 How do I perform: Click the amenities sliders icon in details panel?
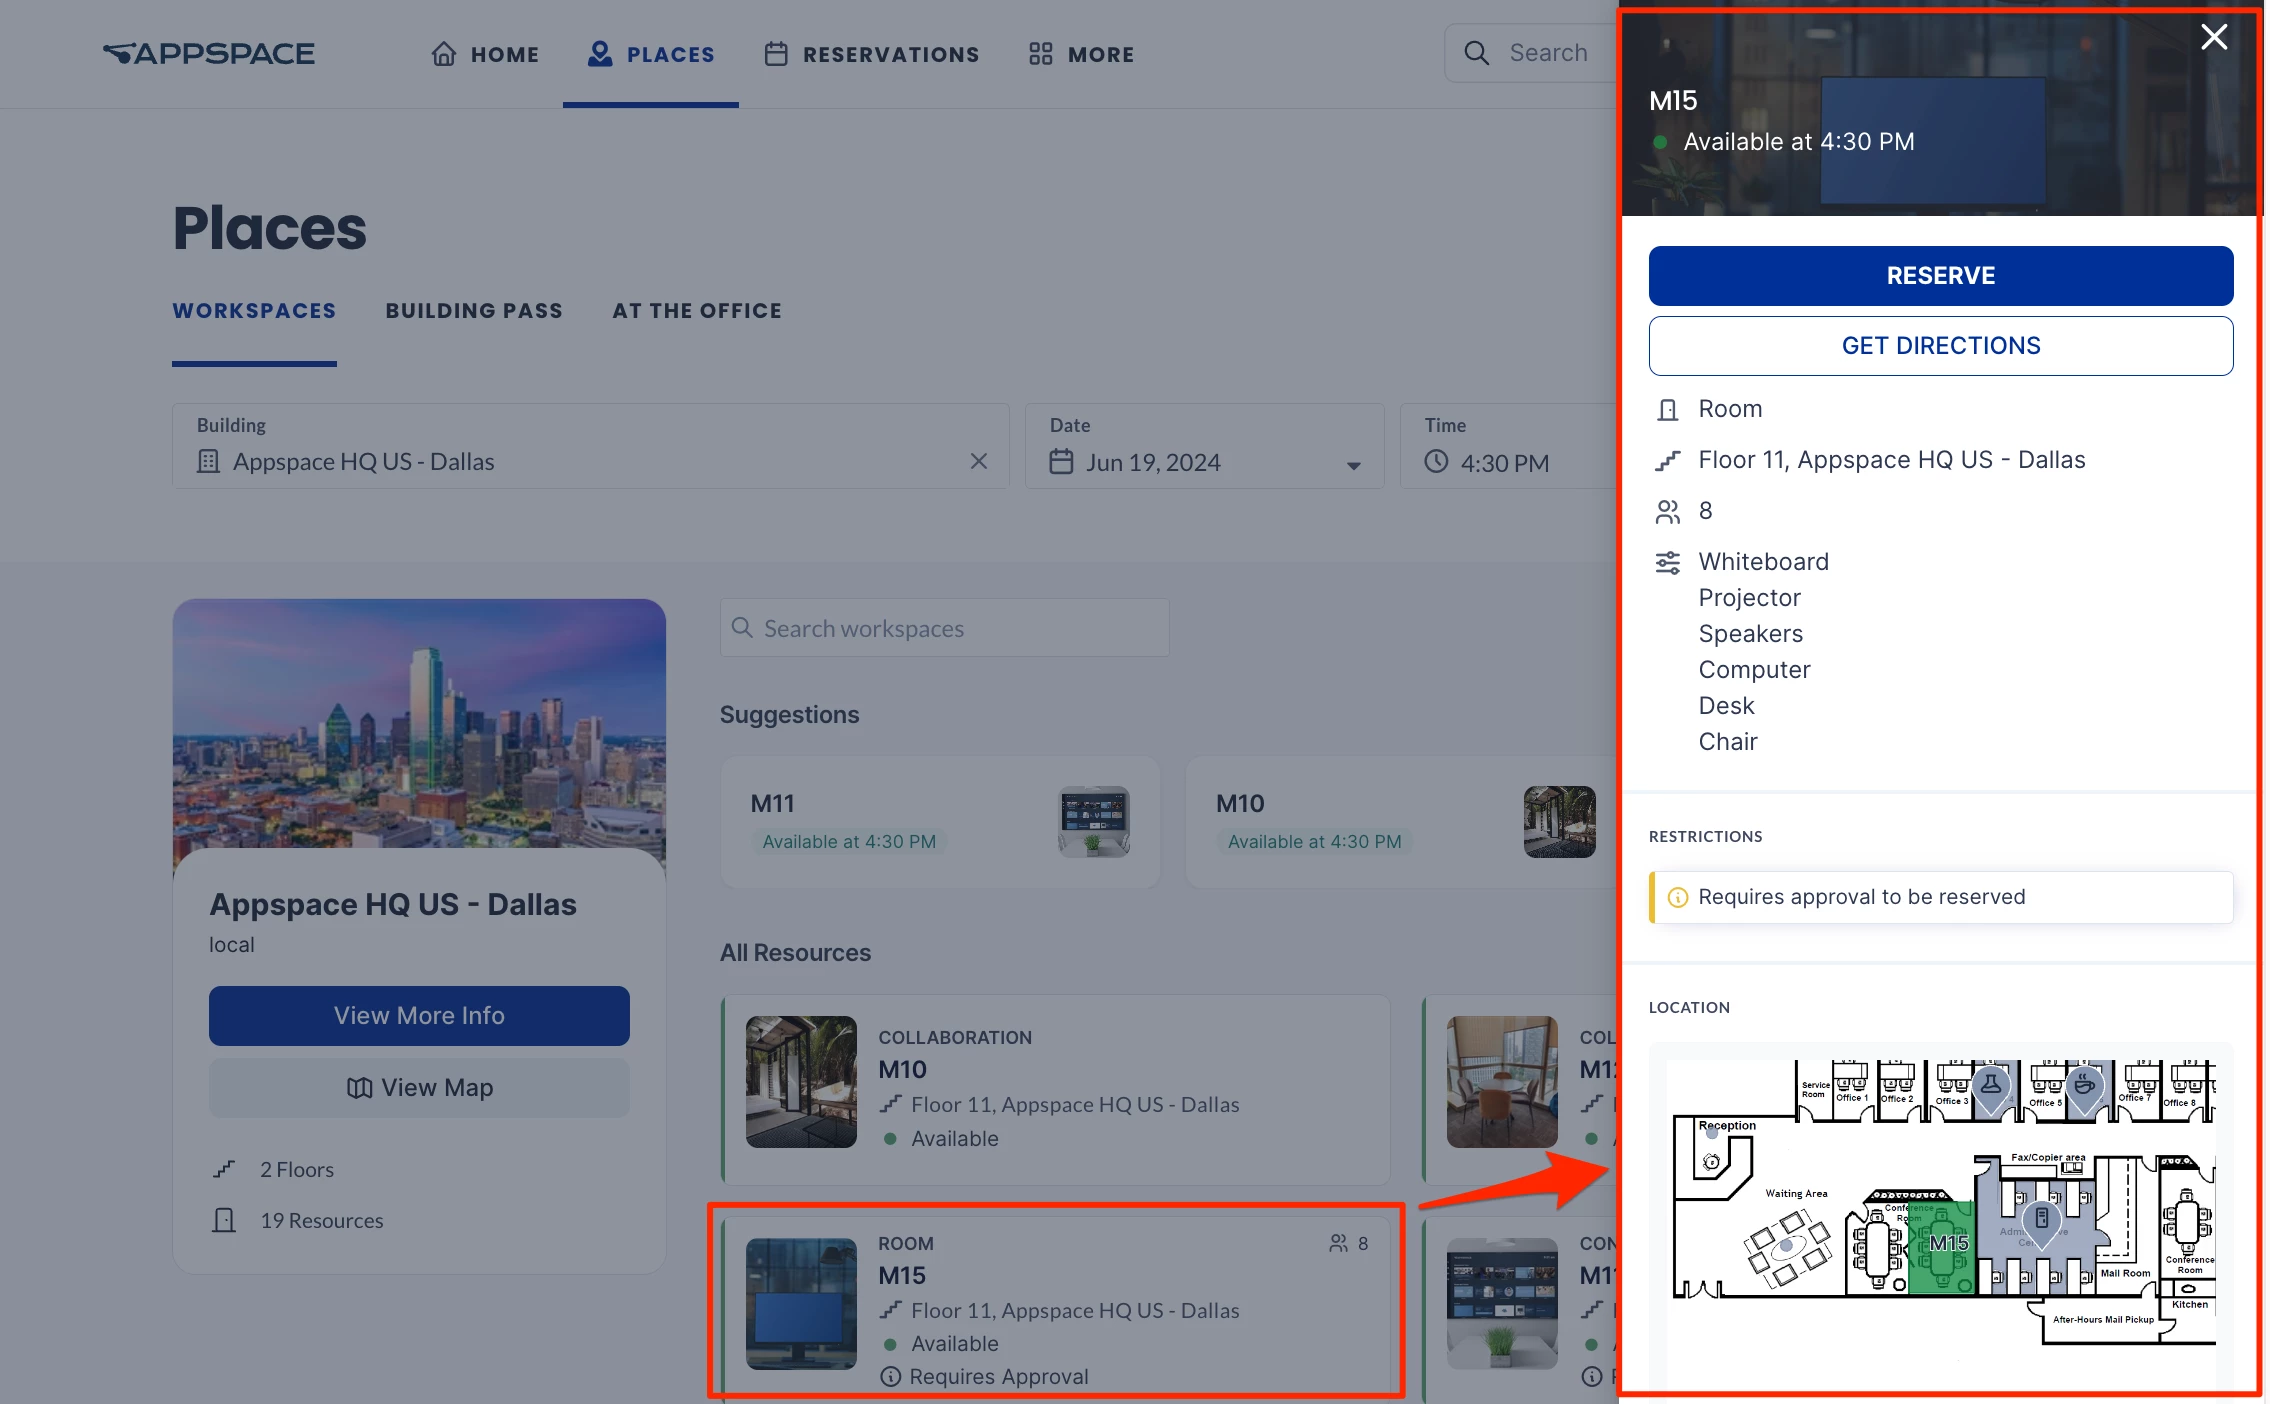point(1668,563)
